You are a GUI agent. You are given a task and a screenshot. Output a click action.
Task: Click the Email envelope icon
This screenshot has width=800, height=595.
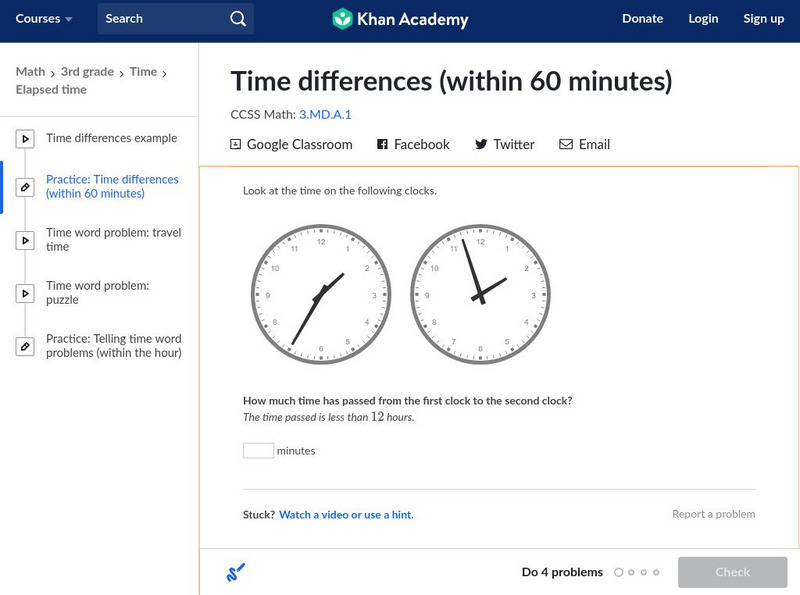[x=566, y=144]
